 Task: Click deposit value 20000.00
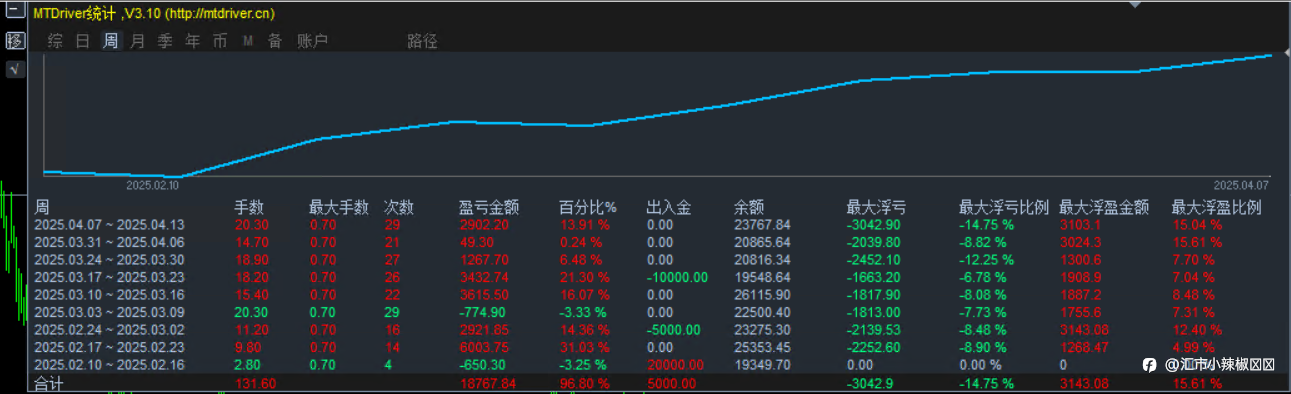675,365
